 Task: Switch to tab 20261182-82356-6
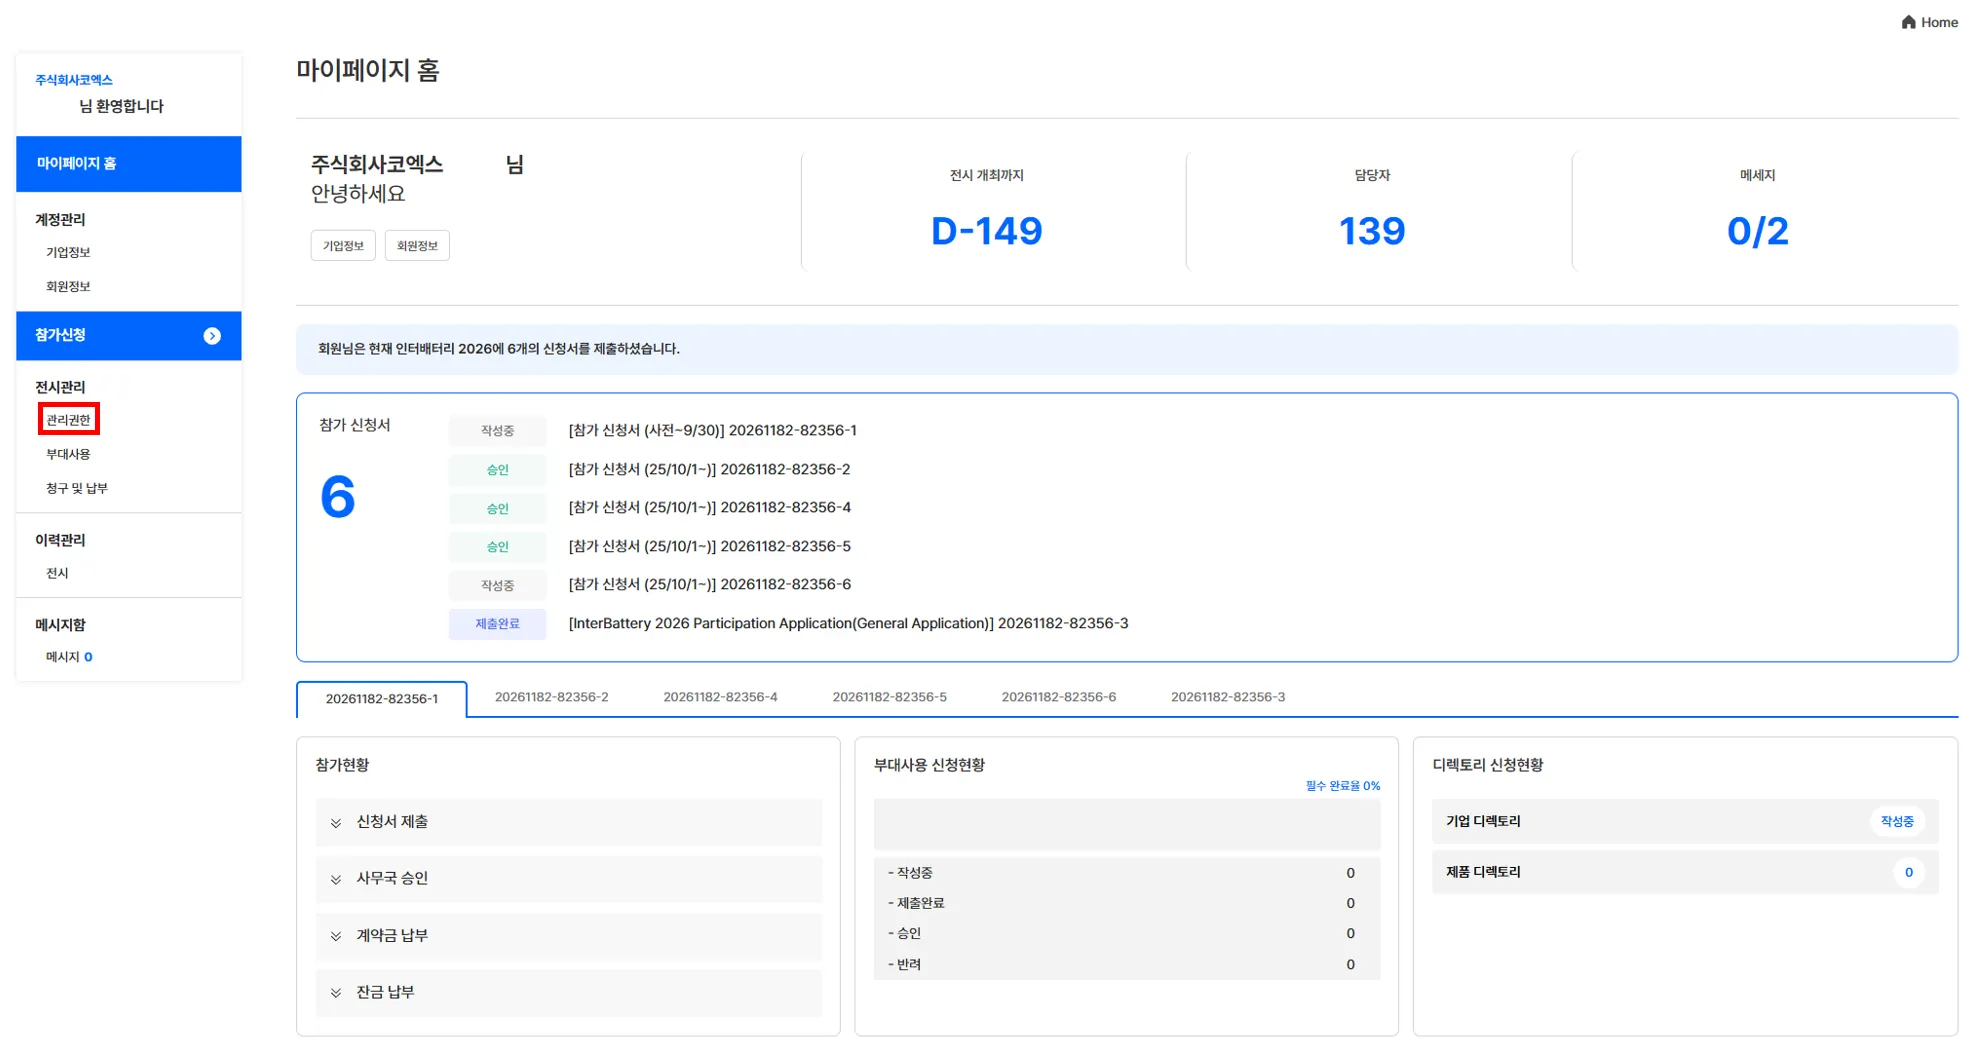(1058, 697)
